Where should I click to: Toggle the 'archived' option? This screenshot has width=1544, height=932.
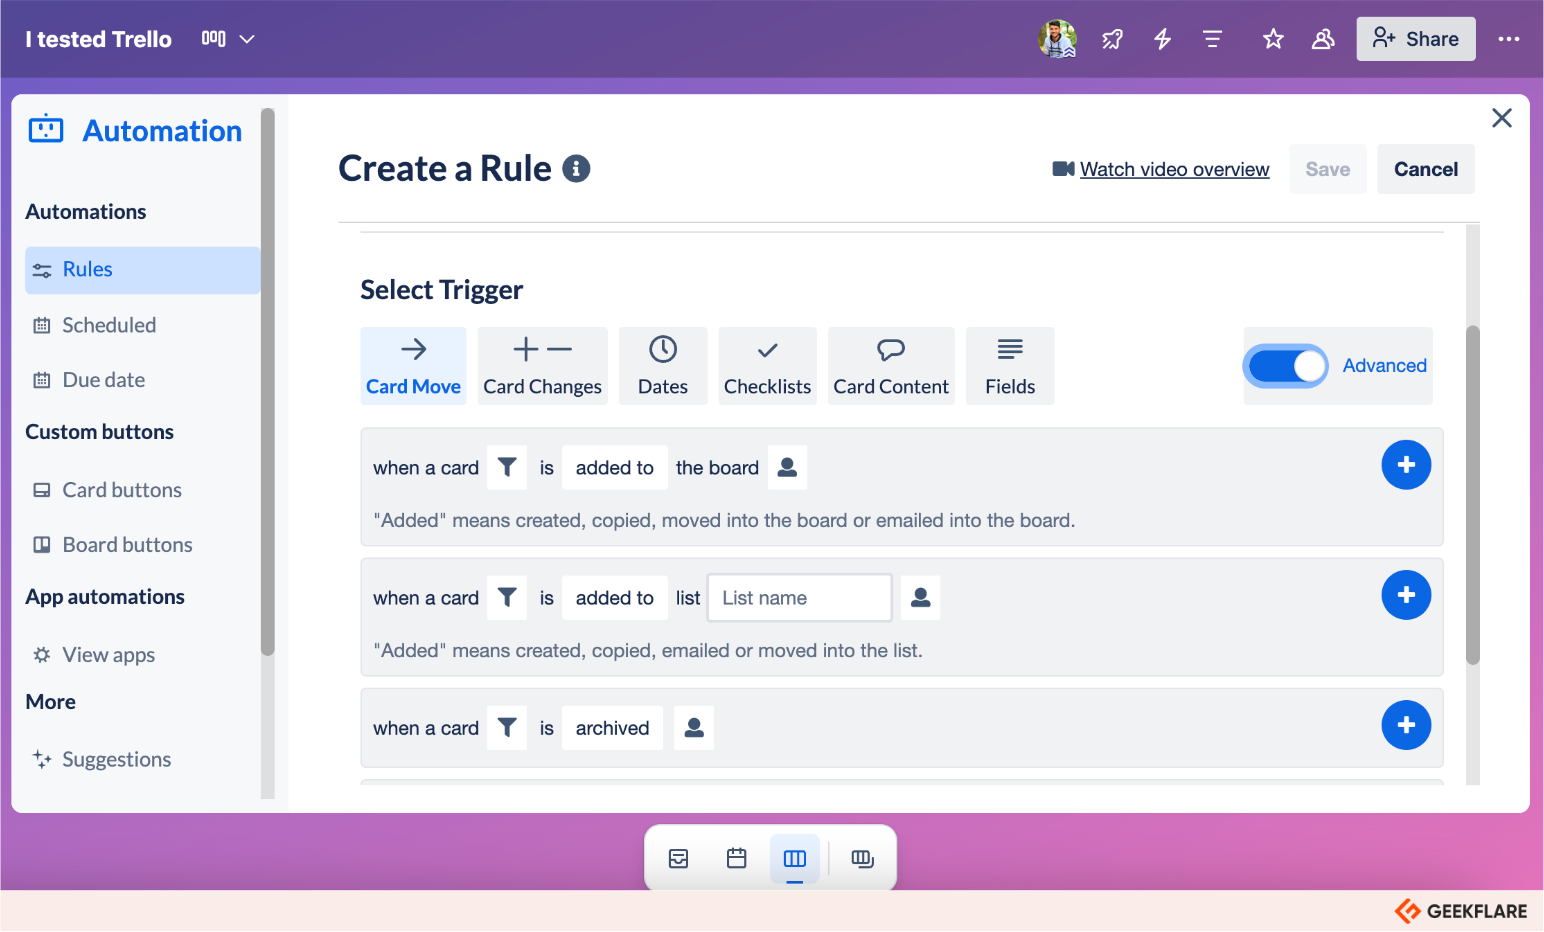click(612, 728)
